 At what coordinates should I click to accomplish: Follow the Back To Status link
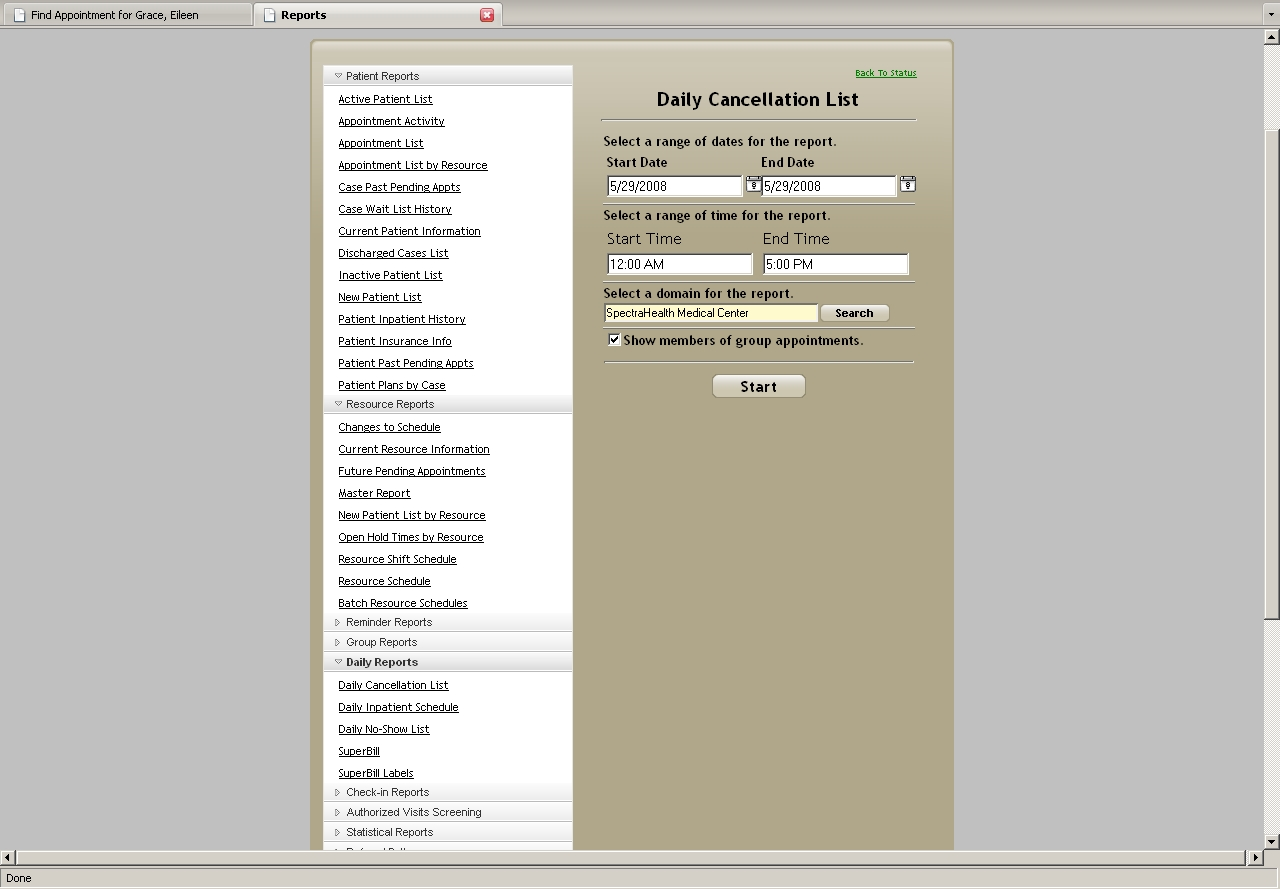tap(885, 73)
